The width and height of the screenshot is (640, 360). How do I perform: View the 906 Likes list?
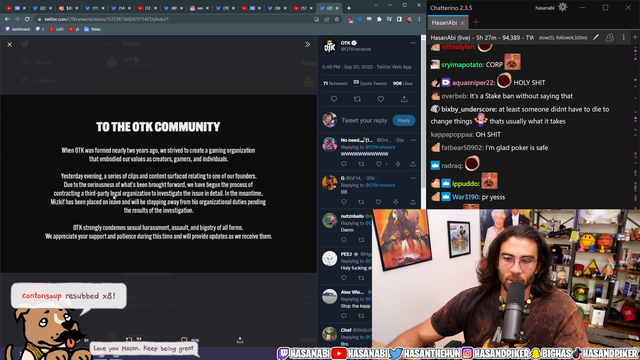(x=403, y=83)
